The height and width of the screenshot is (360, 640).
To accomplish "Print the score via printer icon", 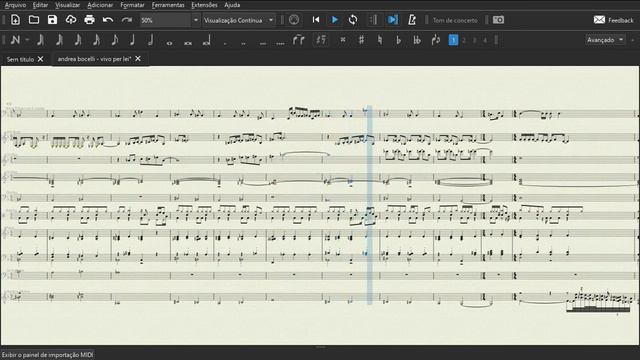I will (89, 20).
